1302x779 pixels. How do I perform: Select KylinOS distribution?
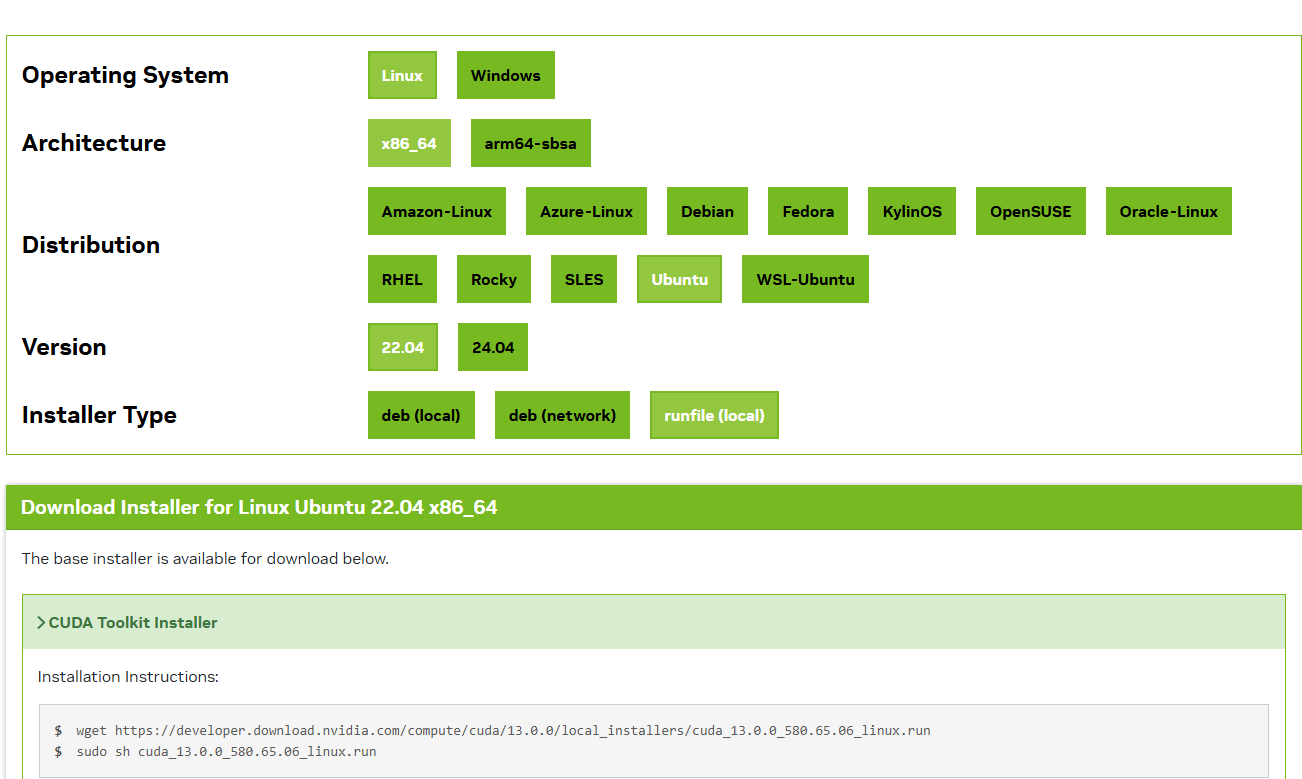pos(912,211)
